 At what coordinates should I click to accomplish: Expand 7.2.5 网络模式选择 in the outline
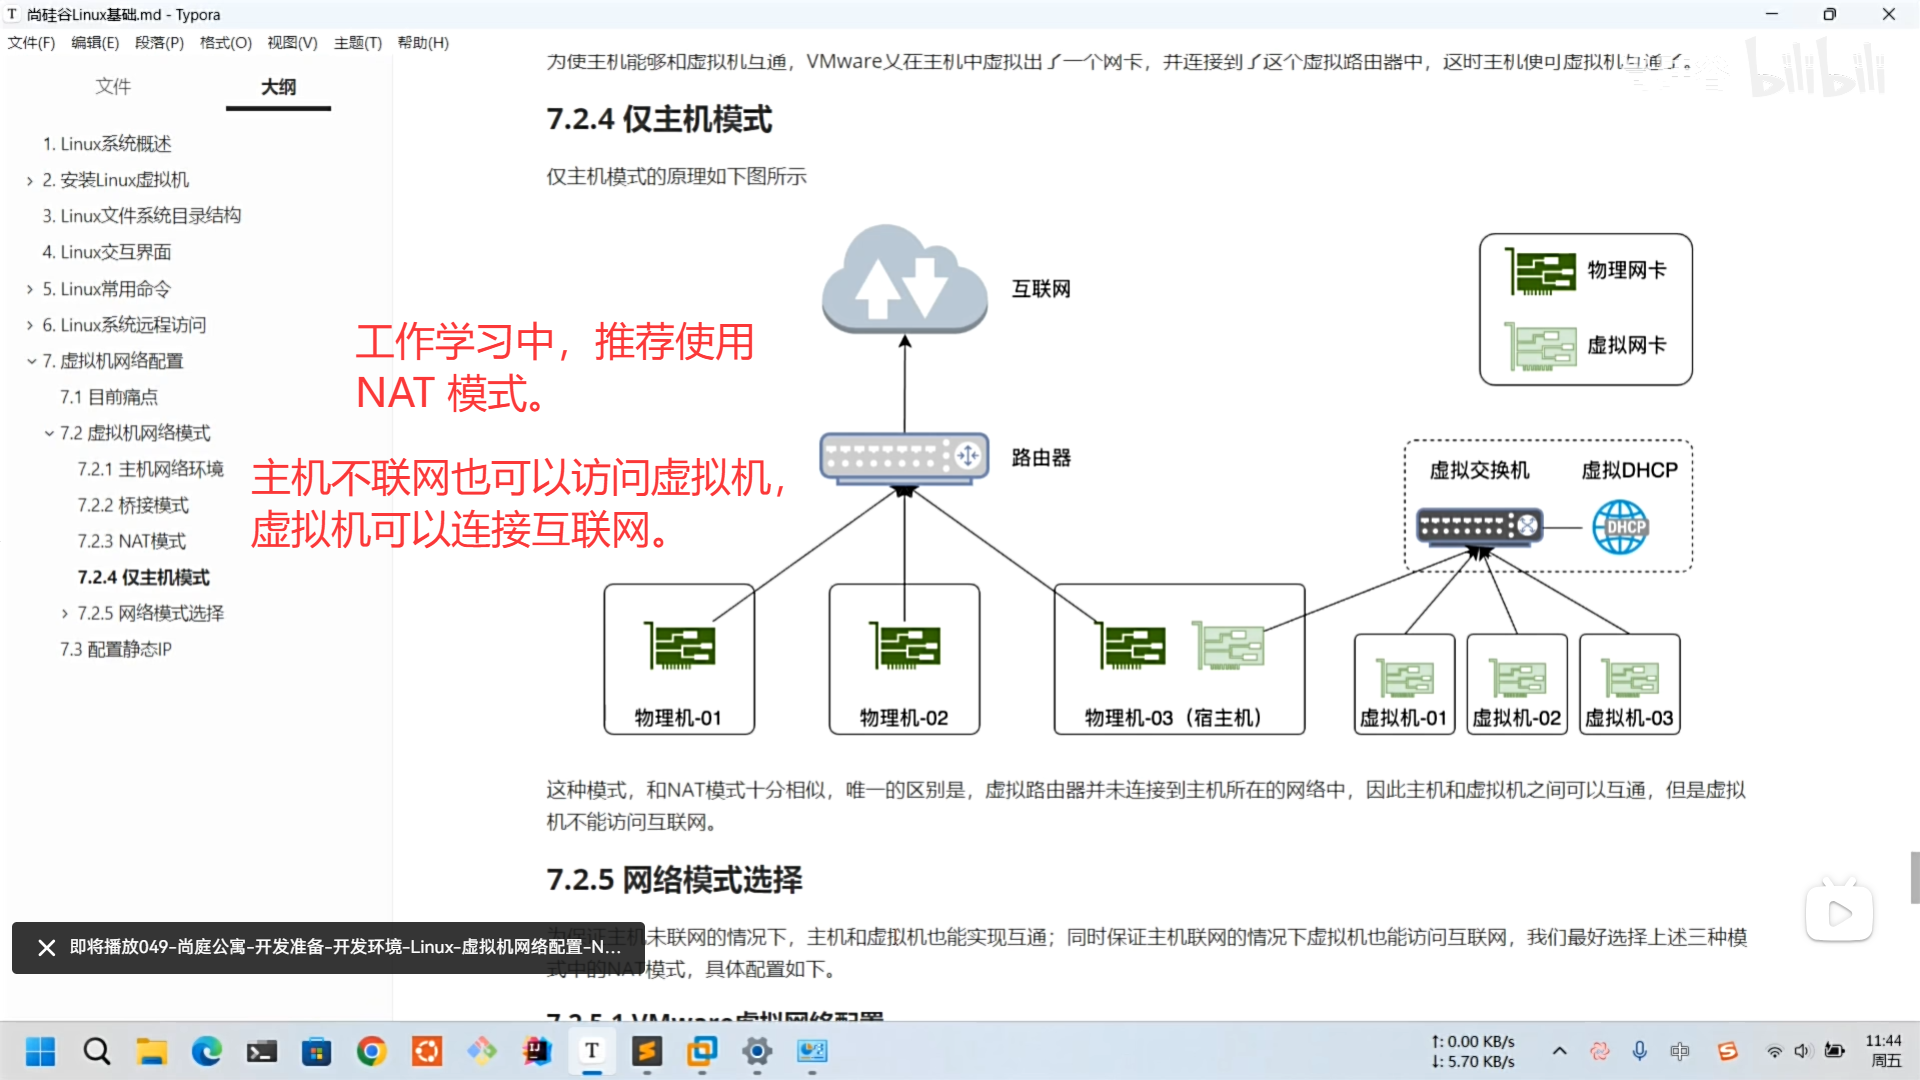[x=65, y=614]
